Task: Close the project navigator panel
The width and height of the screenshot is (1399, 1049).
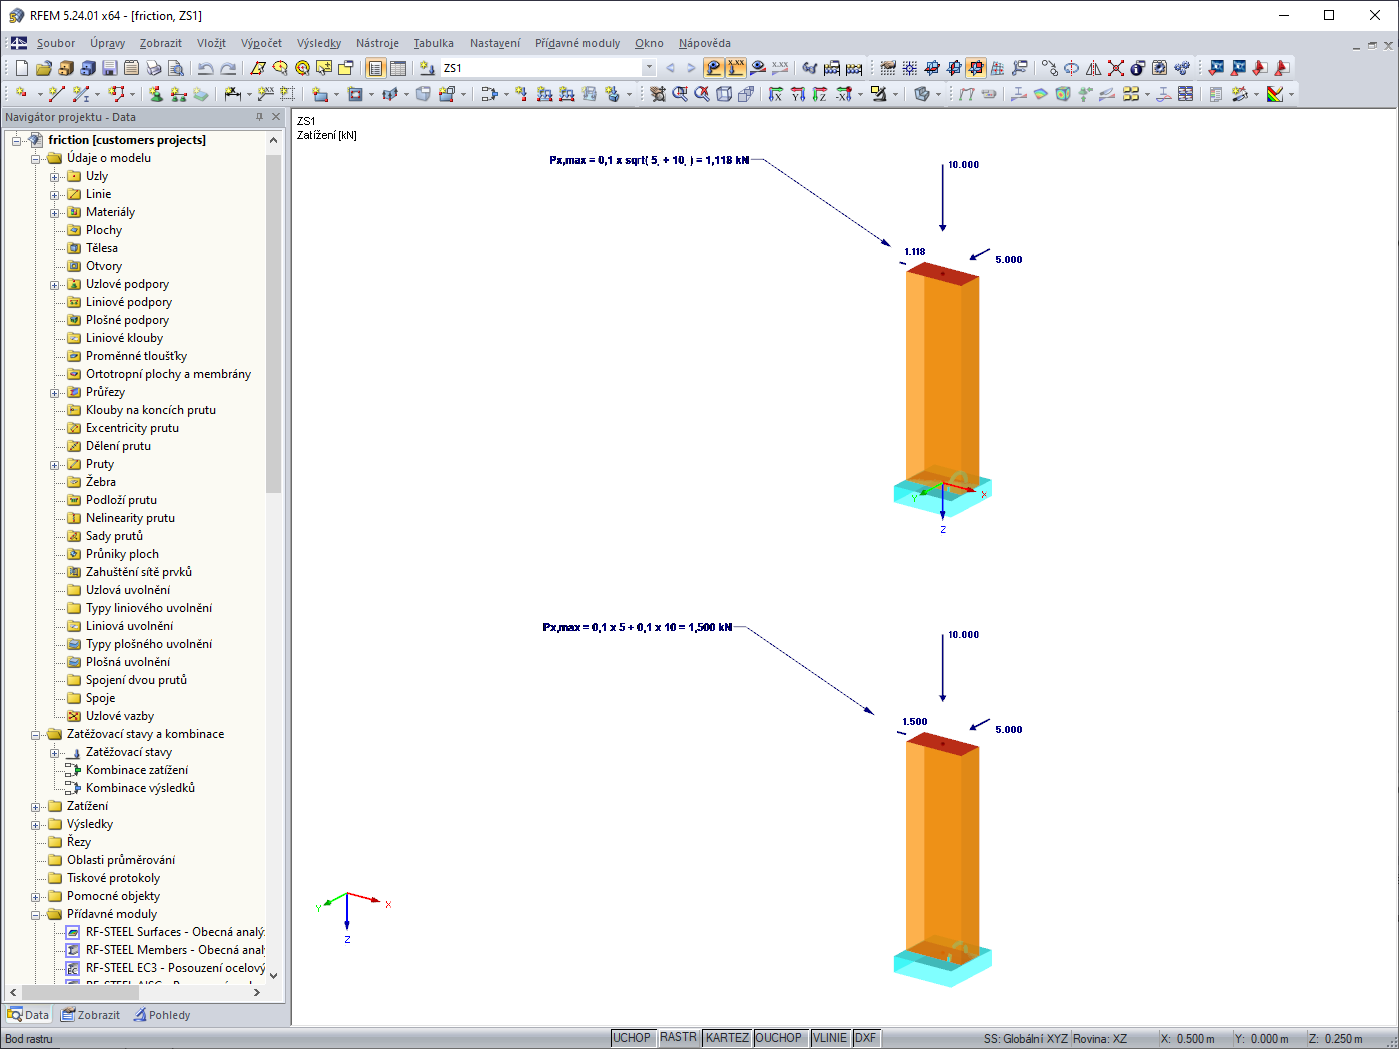Action: pos(276,117)
